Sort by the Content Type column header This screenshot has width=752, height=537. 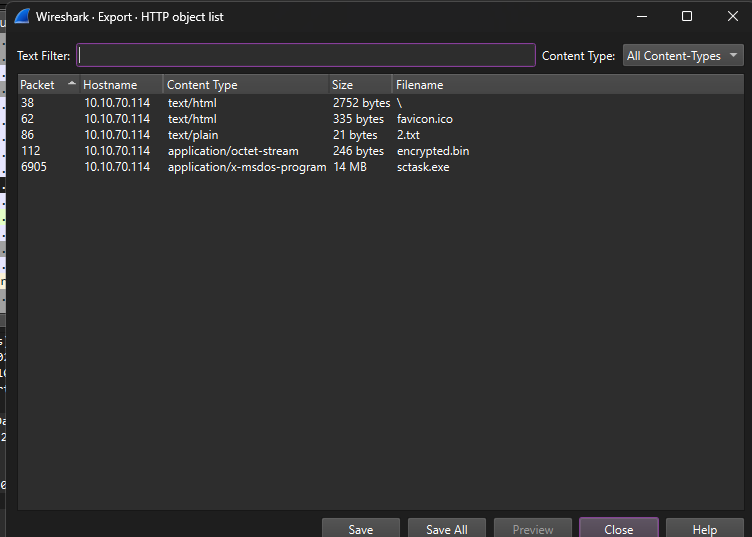click(x=246, y=85)
